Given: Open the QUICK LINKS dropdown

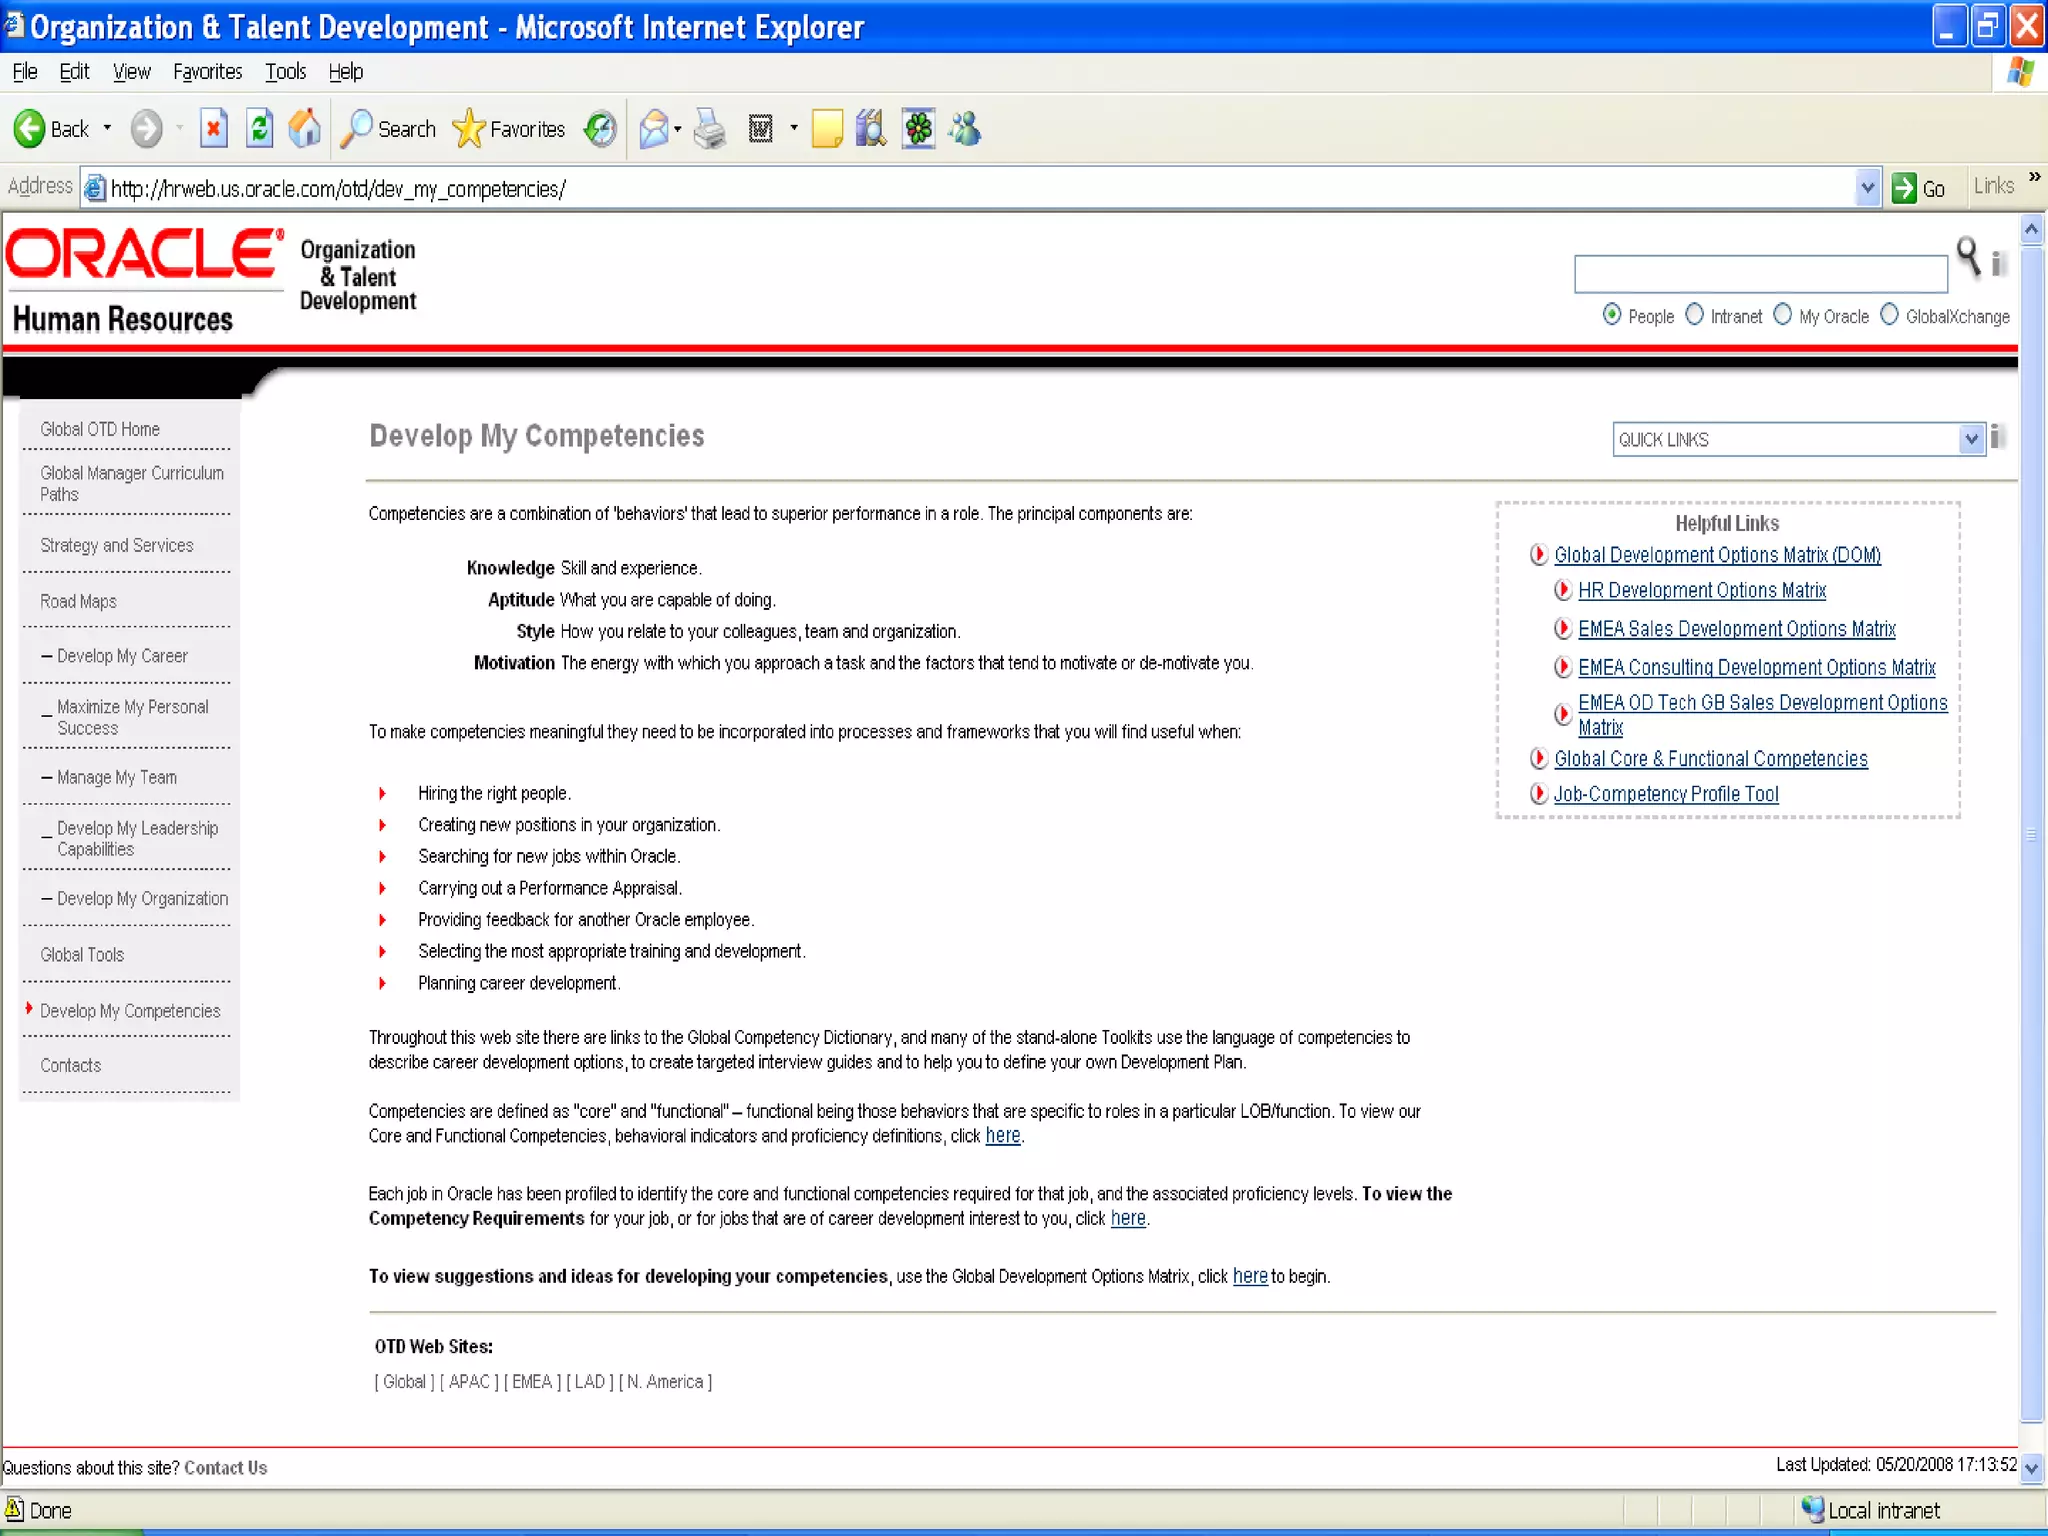Looking at the screenshot, I should 1970,439.
